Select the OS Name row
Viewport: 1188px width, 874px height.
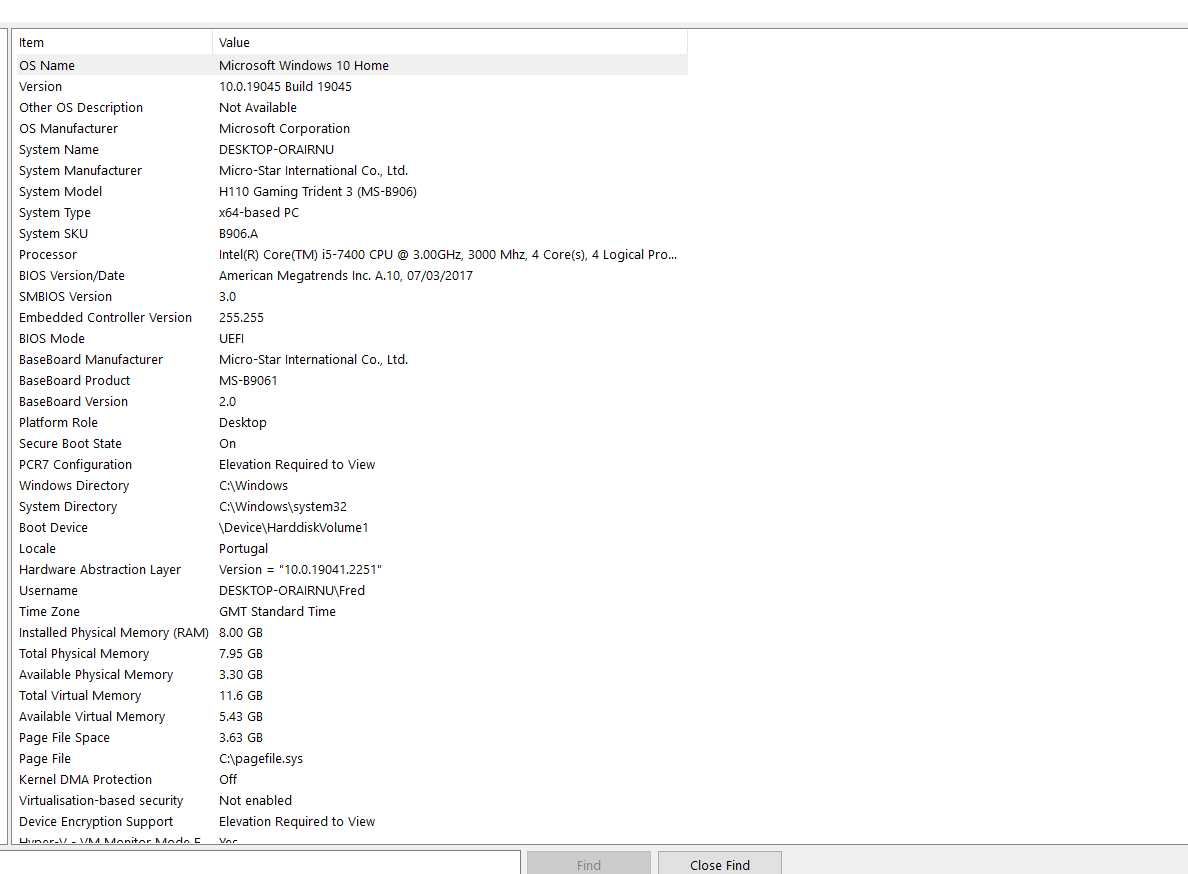pyautogui.click(x=350, y=65)
